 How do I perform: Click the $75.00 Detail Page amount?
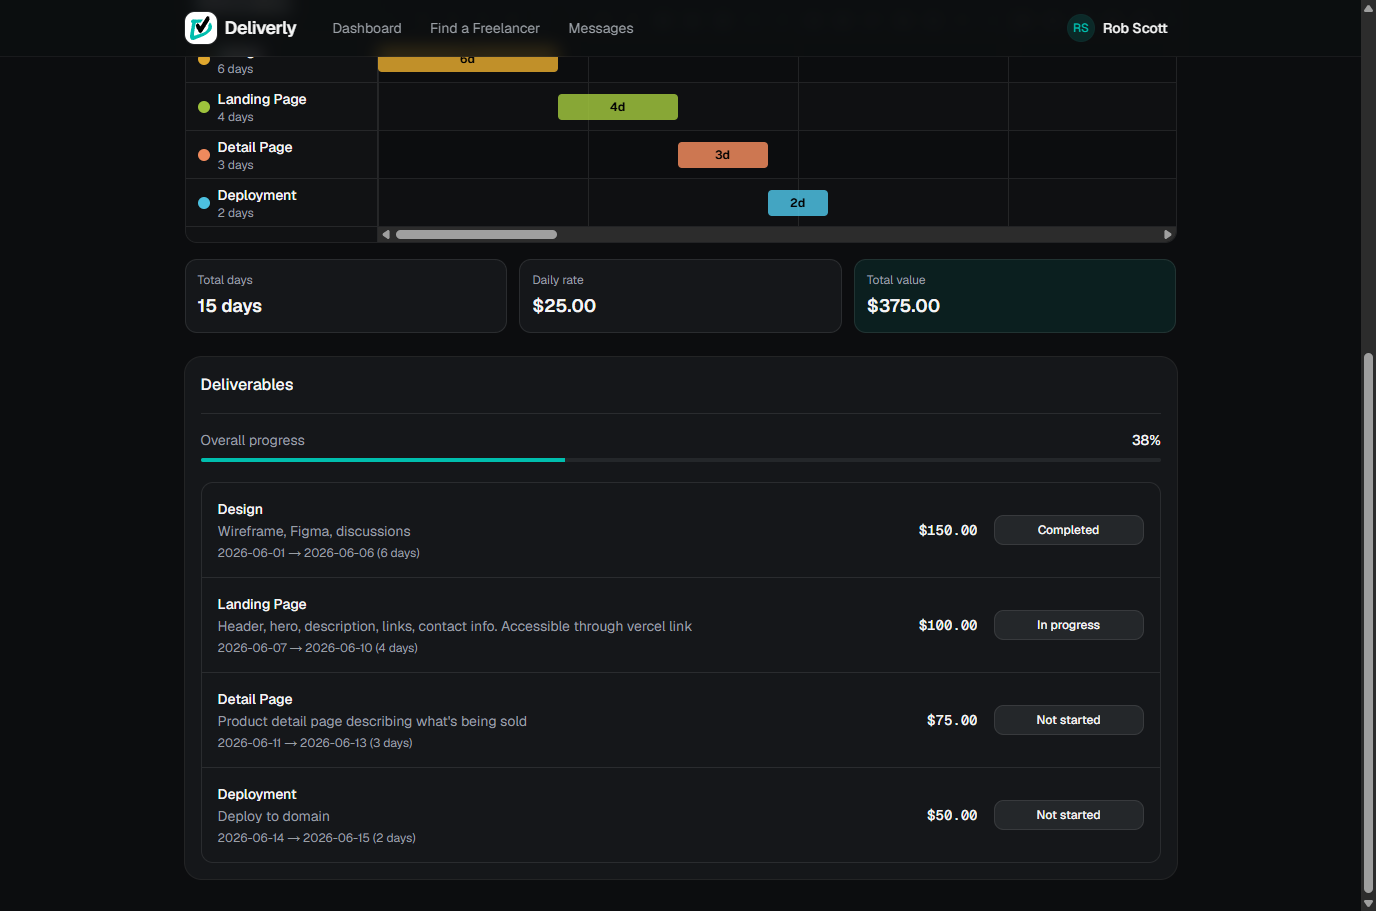tap(952, 720)
